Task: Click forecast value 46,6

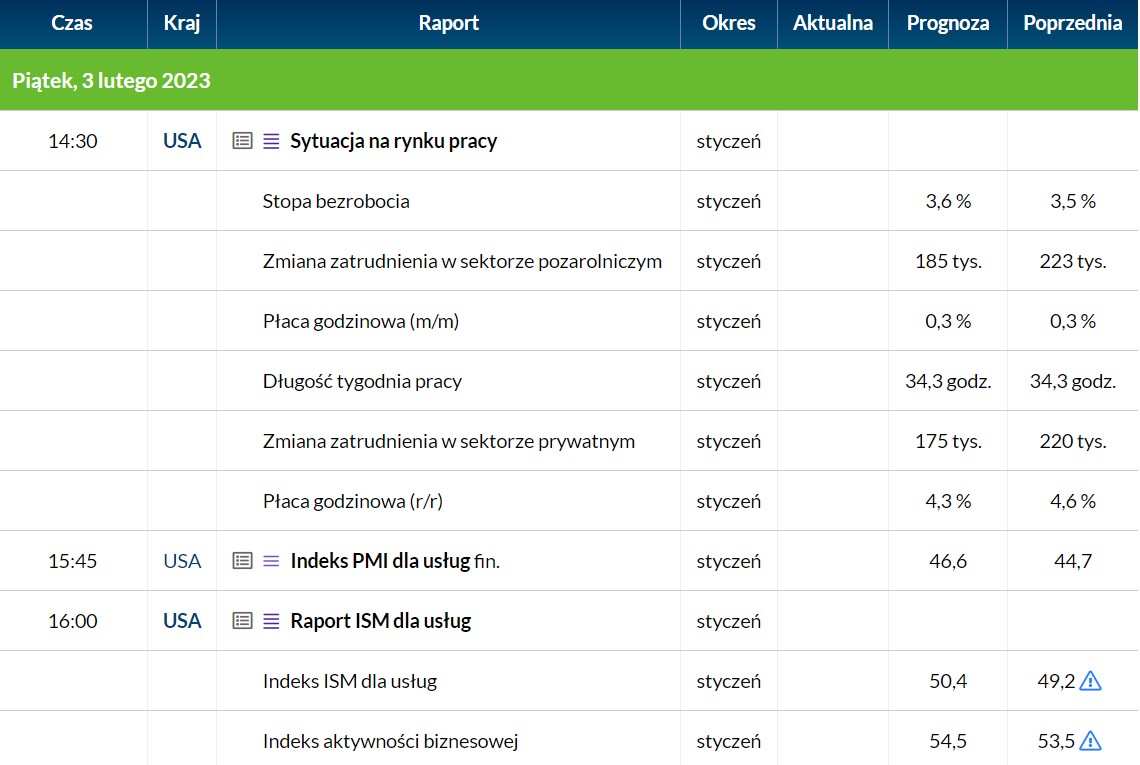Action: (x=948, y=561)
